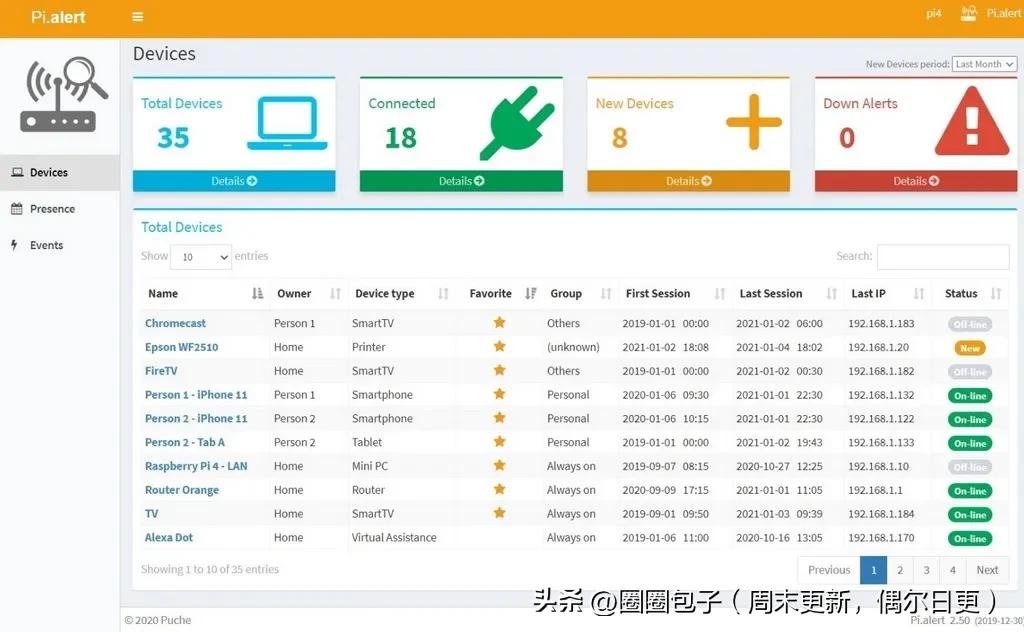1024x632 pixels.
Task: Go to page 4 of devices
Action: [x=953, y=570]
